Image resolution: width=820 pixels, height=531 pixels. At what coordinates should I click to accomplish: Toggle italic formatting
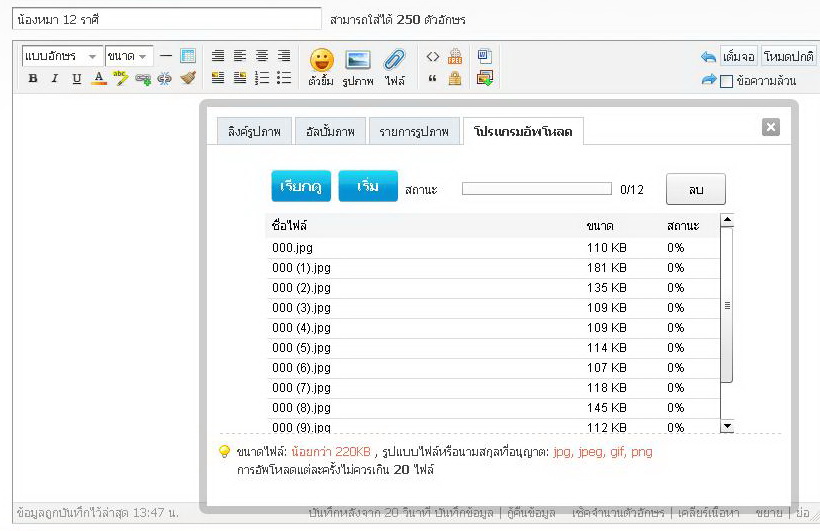54,78
